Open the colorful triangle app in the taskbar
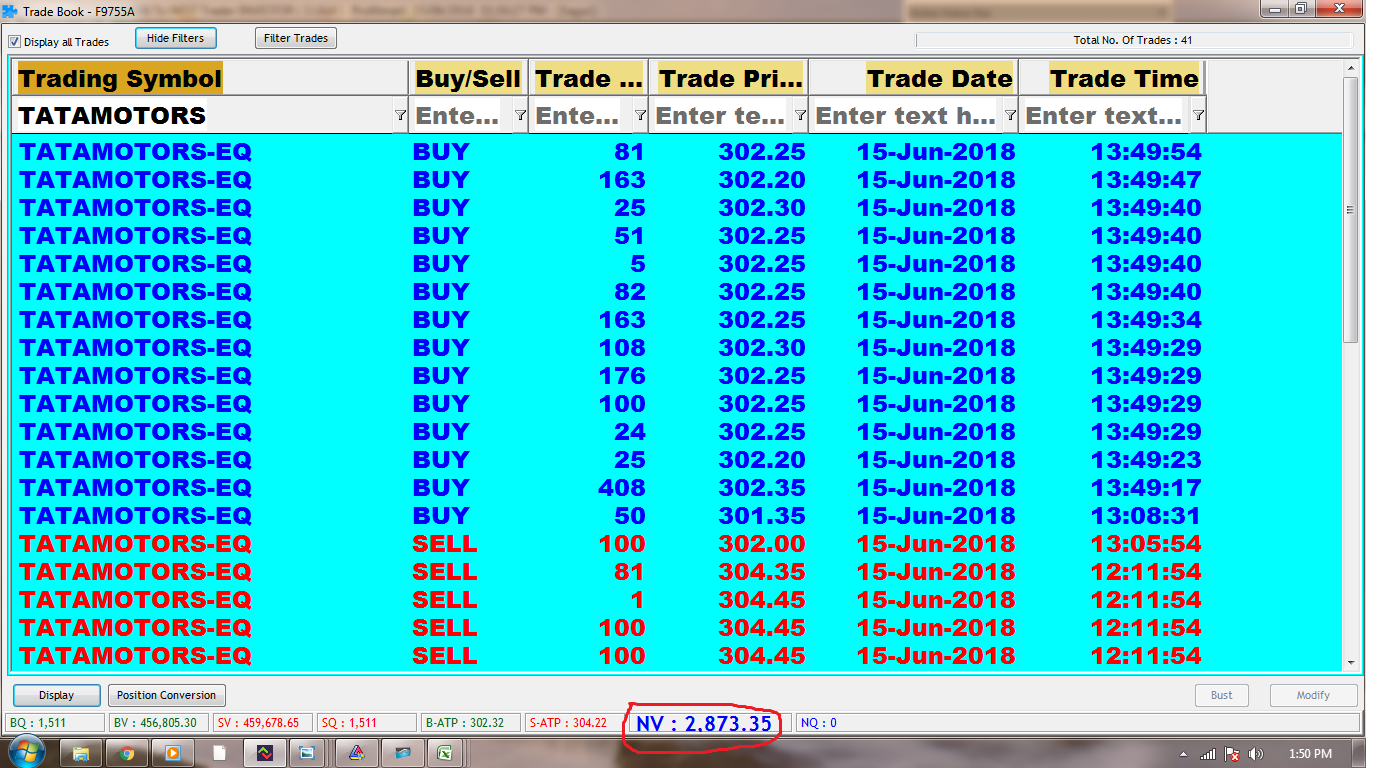Screen dimensions: 1380x768 [x=356, y=753]
